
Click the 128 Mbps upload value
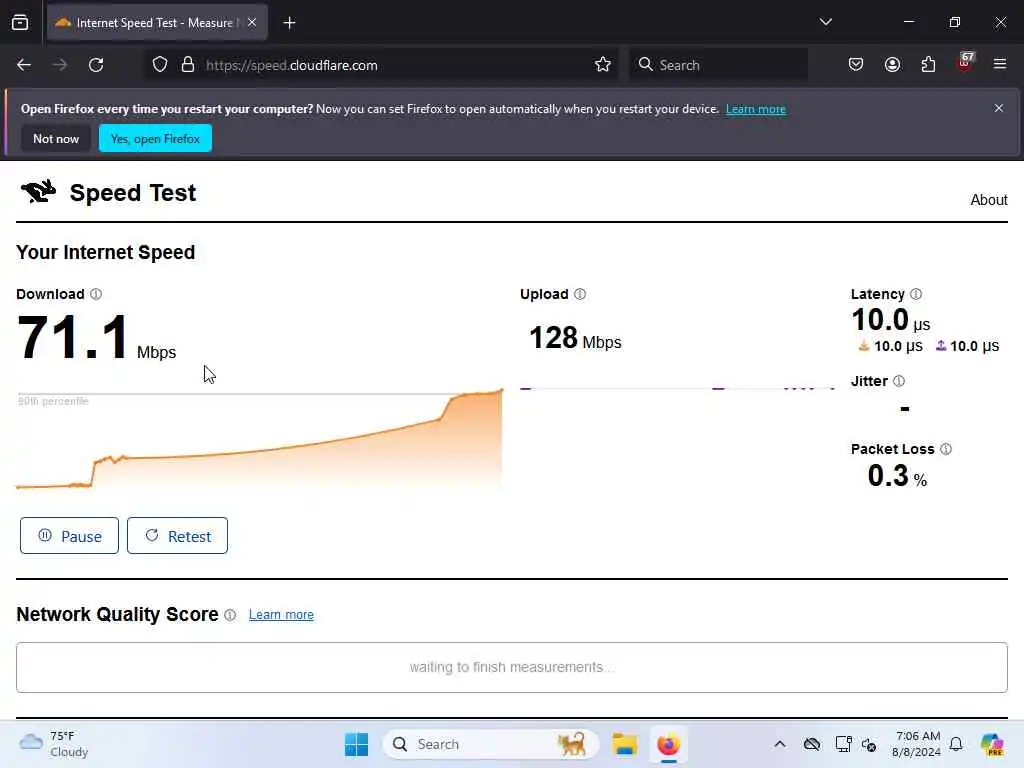575,338
